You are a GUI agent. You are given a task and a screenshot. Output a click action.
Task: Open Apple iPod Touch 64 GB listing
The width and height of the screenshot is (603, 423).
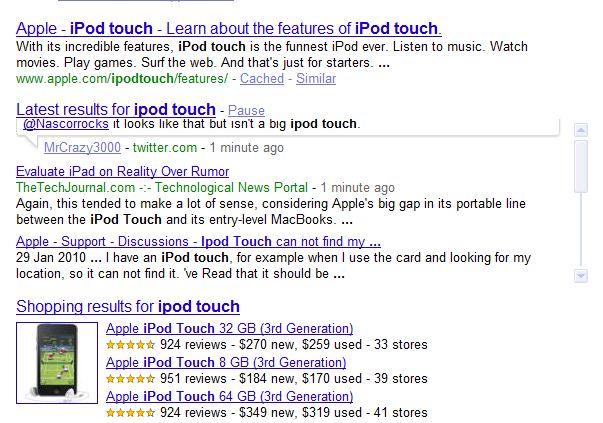point(230,396)
